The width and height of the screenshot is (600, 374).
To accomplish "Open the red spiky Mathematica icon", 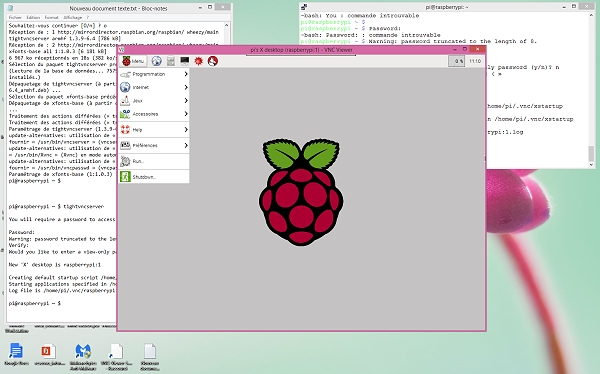I will (x=199, y=61).
